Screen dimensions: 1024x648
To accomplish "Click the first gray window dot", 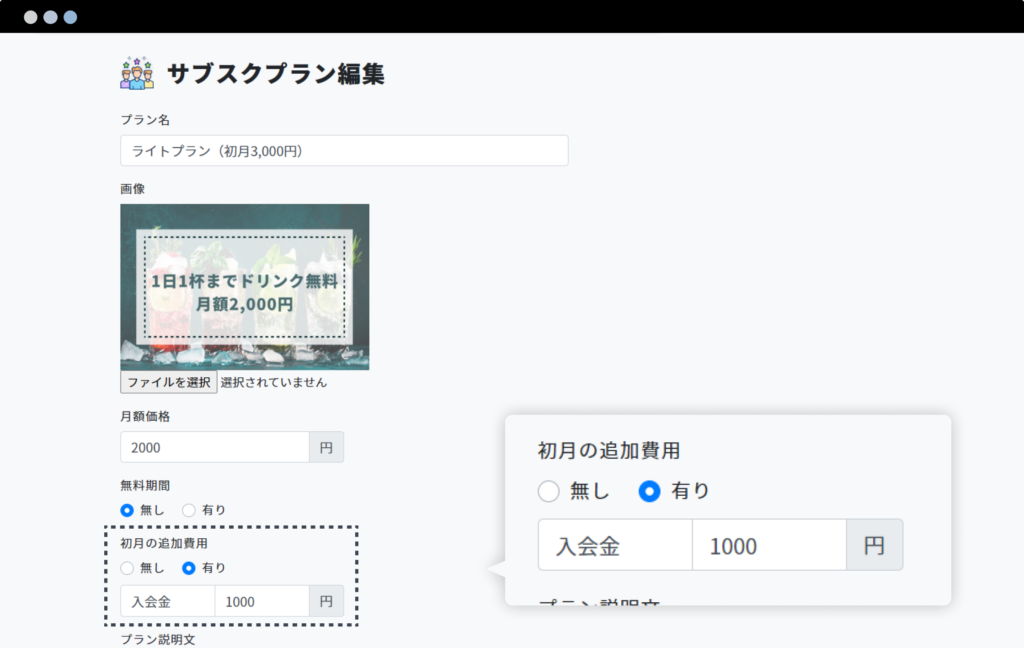I will 30,17.
